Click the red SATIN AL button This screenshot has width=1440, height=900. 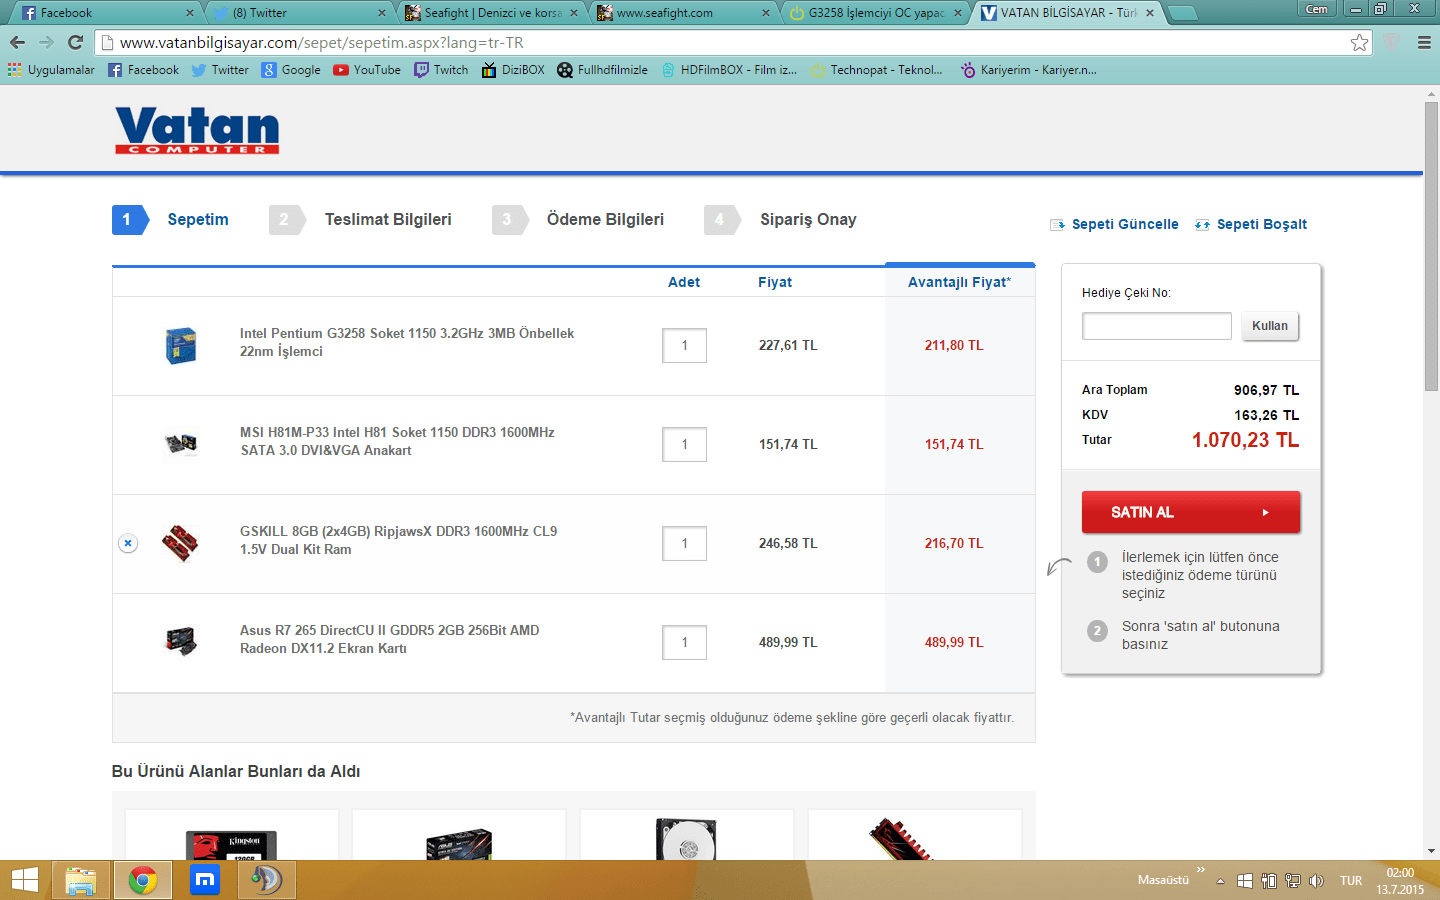click(x=1191, y=512)
